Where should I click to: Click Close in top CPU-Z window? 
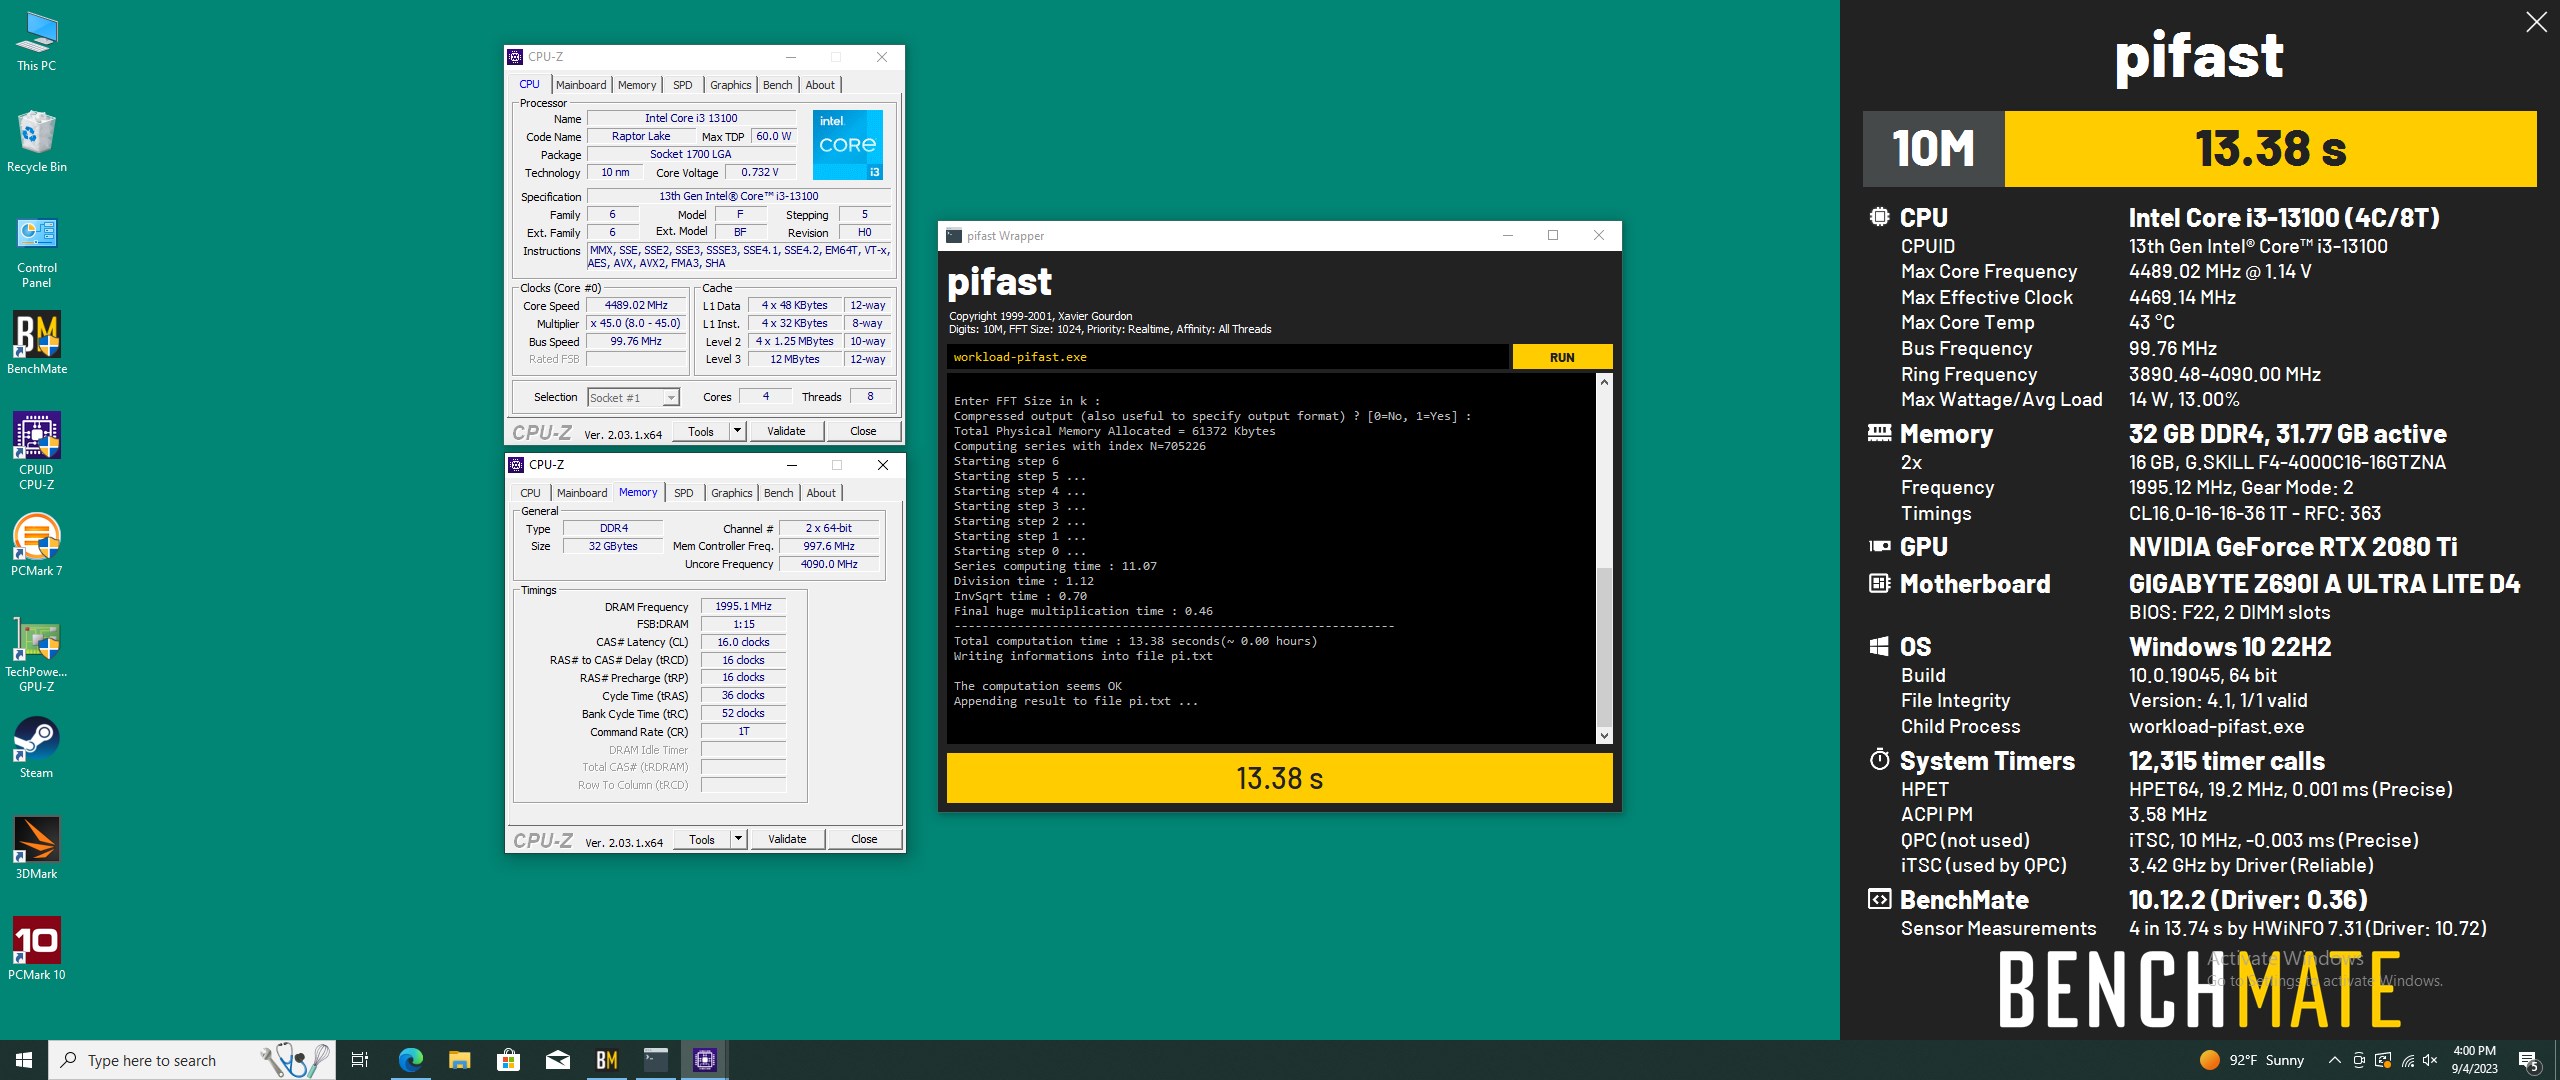[863, 431]
